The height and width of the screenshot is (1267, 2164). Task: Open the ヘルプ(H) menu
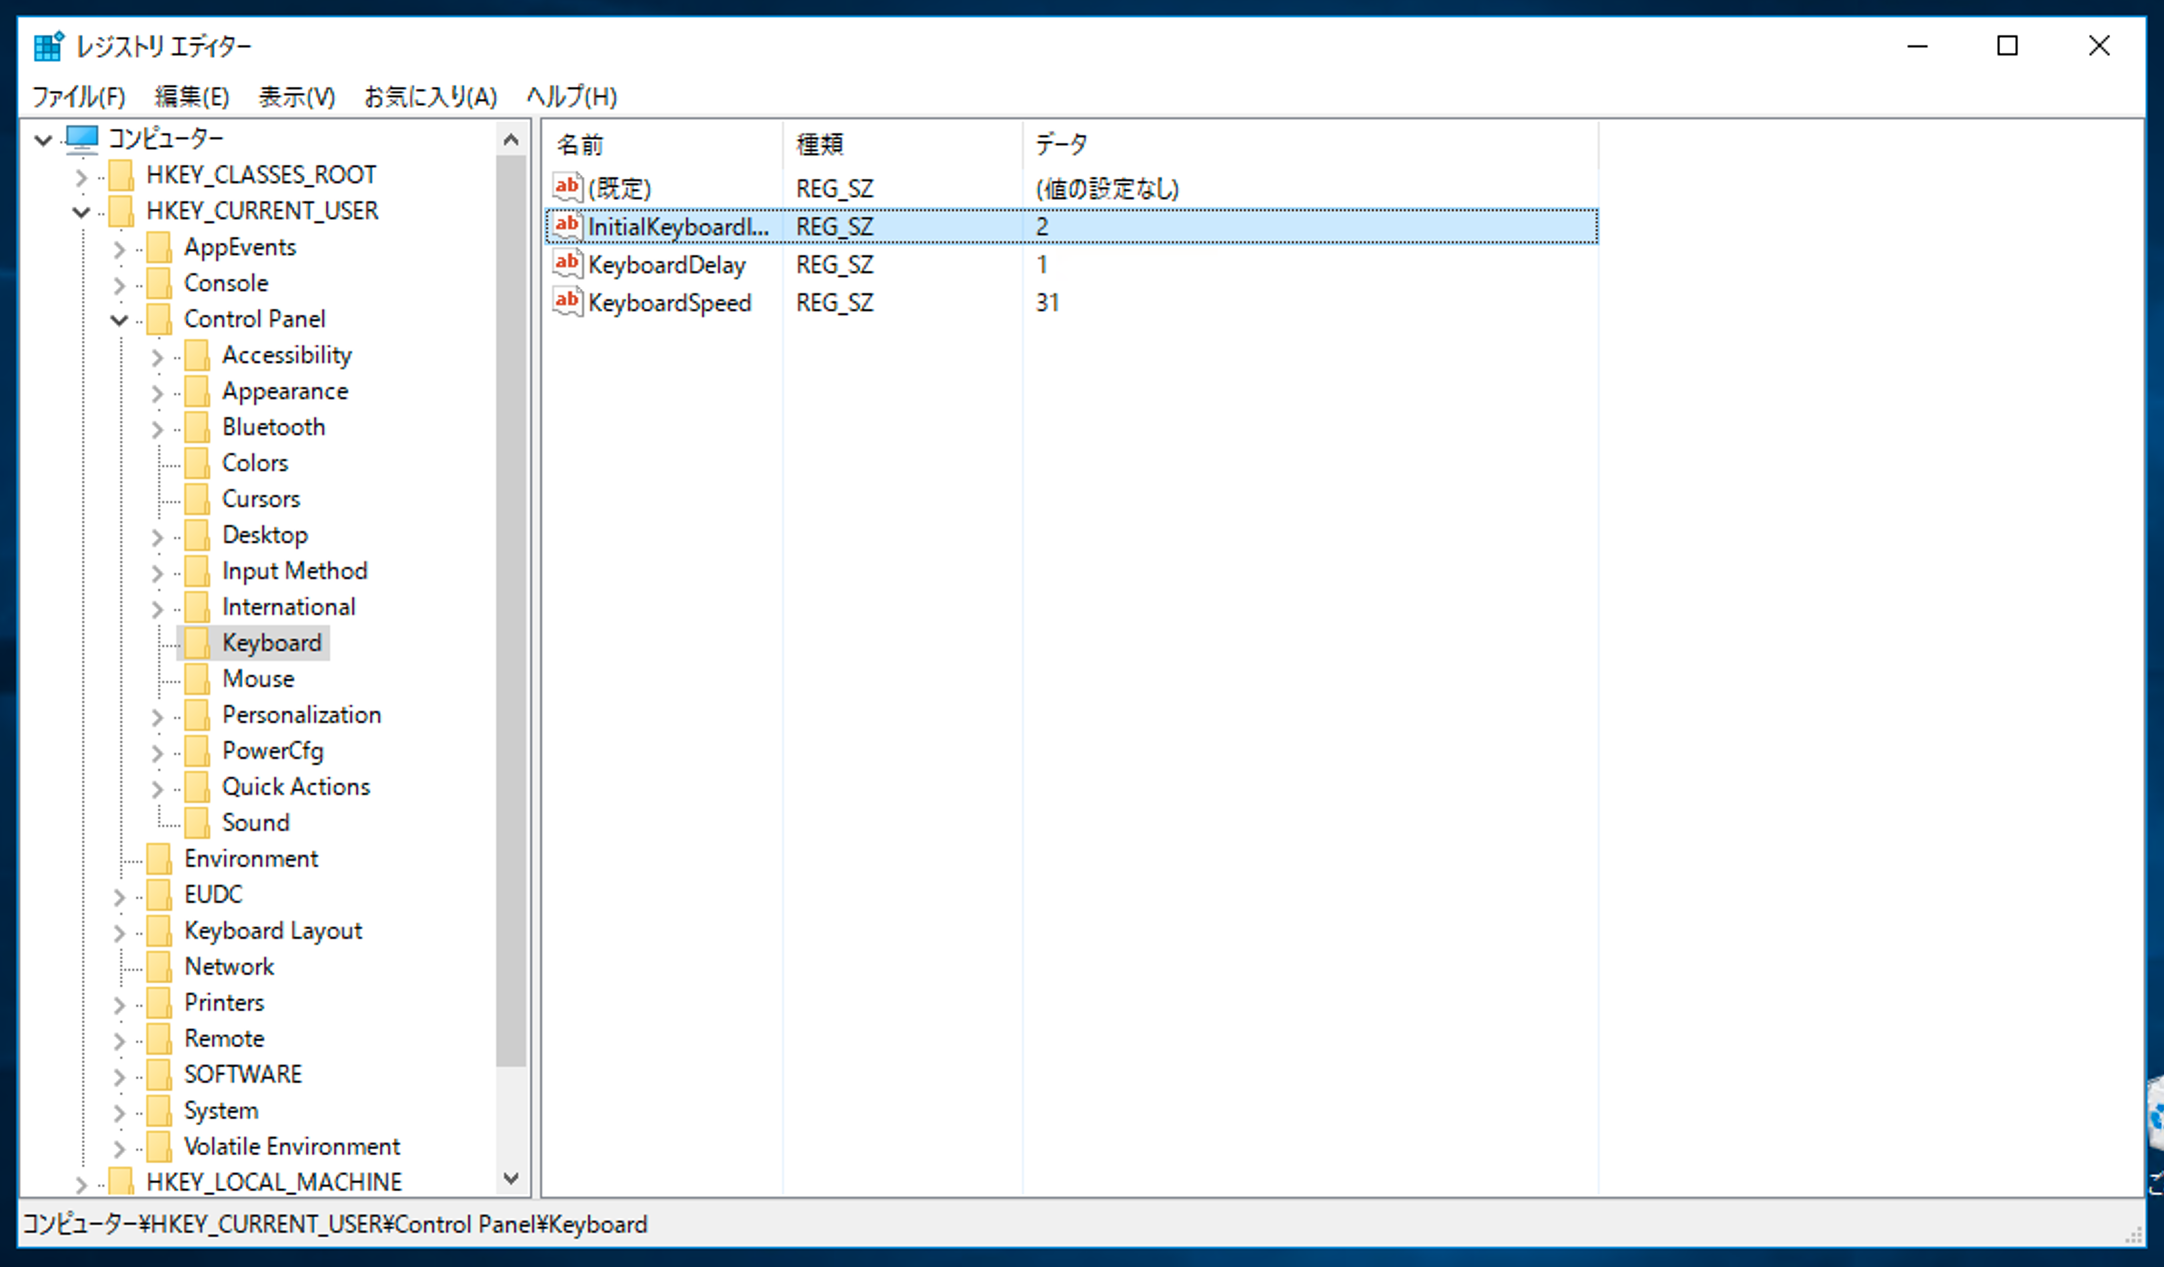pos(572,97)
